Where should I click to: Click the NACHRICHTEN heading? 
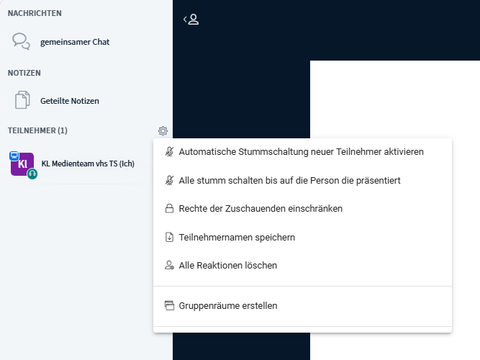coord(35,13)
